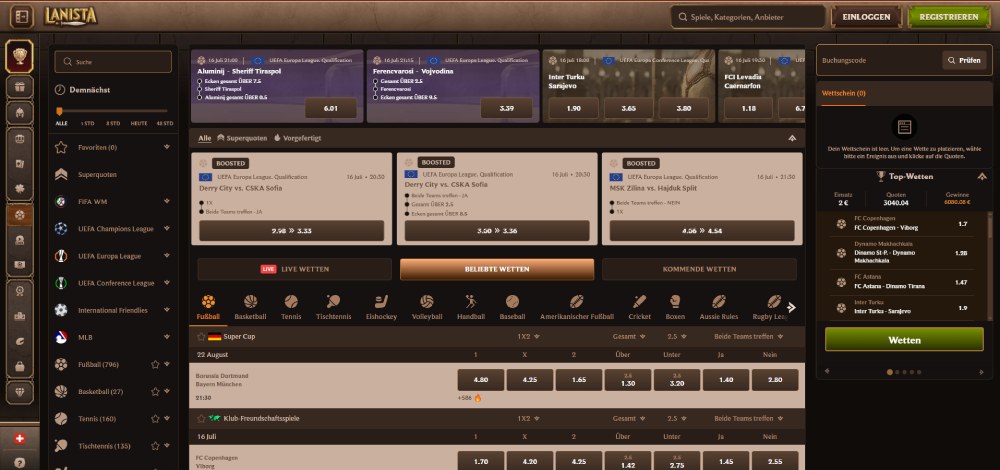This screenshot has width=1000, height=470.
Task: Expand the Favoriten (0) sidebar section
Action: (x=166, y=147)
